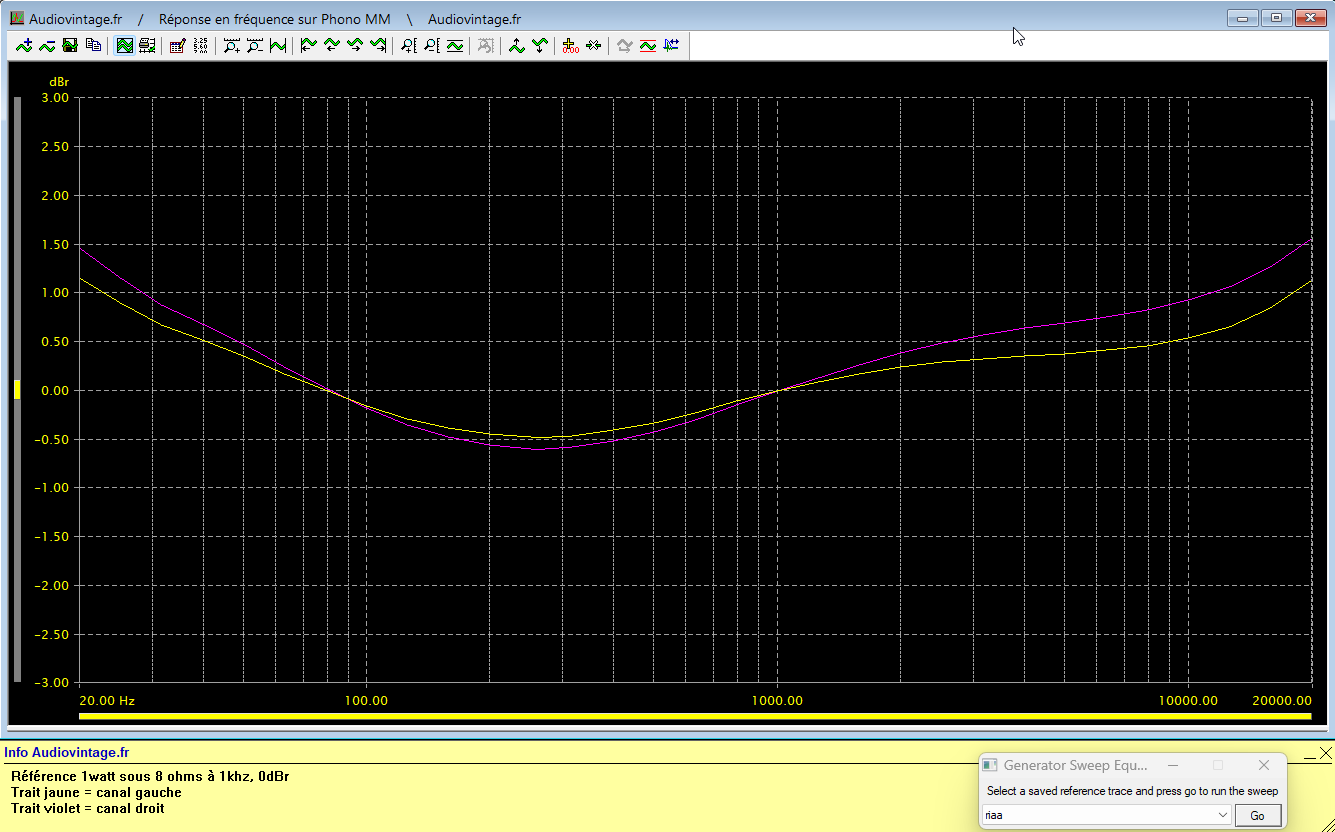The height and width of the screenshot is (832, 1335).
Task: Click the fit curve to window icon
Action: (x=278, y=45)
